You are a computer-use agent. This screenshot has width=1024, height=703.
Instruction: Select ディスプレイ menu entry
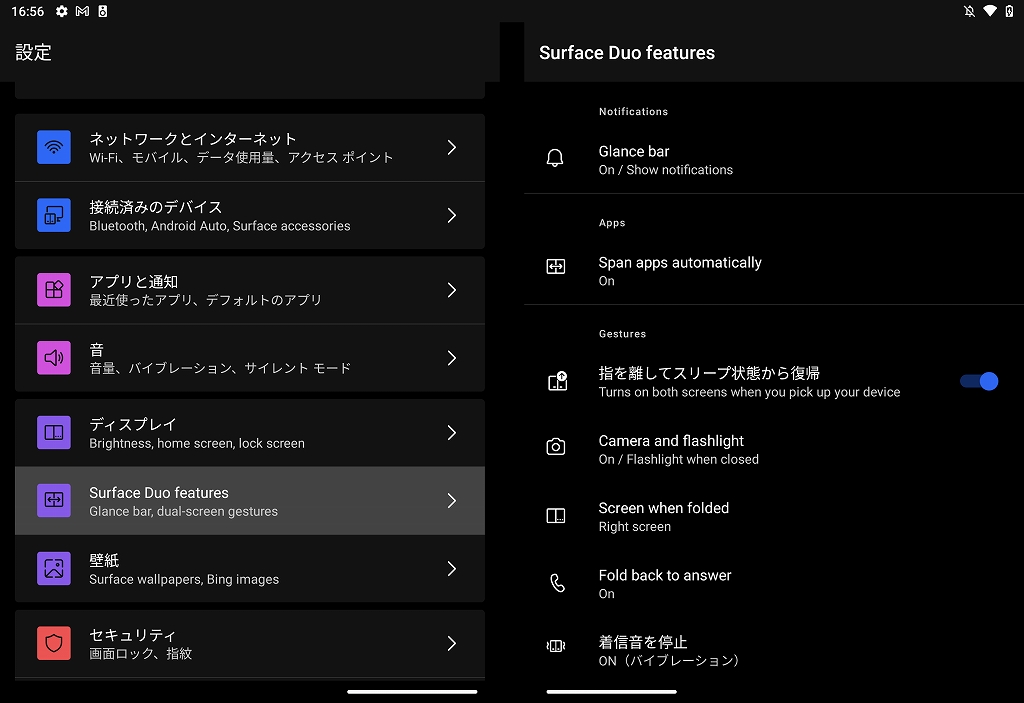[x=249, y=433]
